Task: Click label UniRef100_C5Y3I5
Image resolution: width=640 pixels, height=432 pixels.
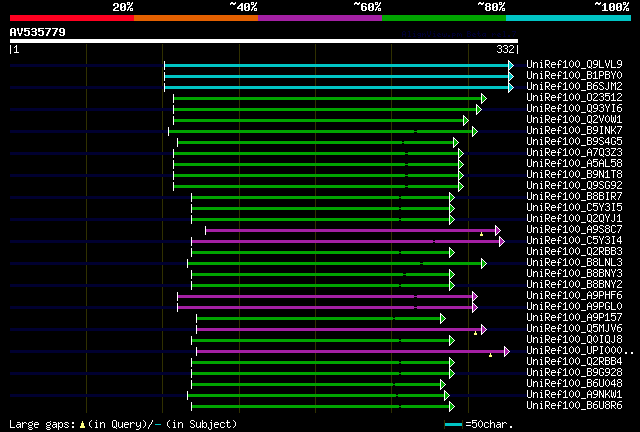Action: 574,208
